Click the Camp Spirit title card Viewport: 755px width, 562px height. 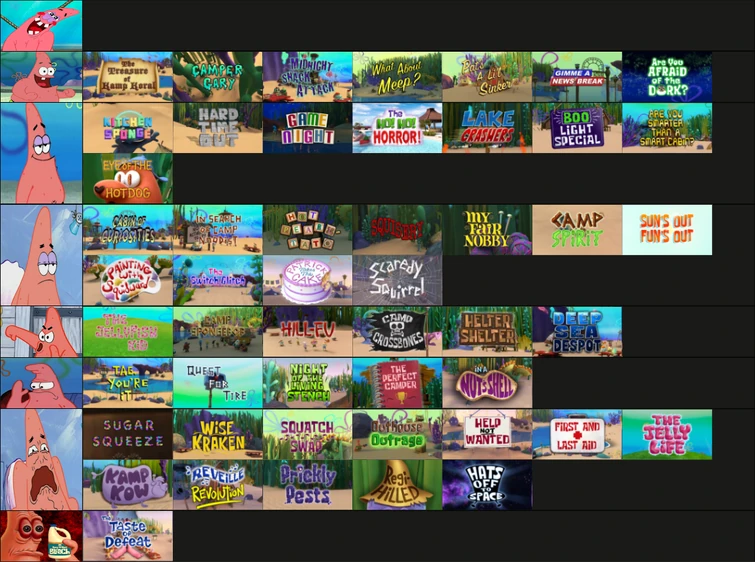(x=577, y=230)
